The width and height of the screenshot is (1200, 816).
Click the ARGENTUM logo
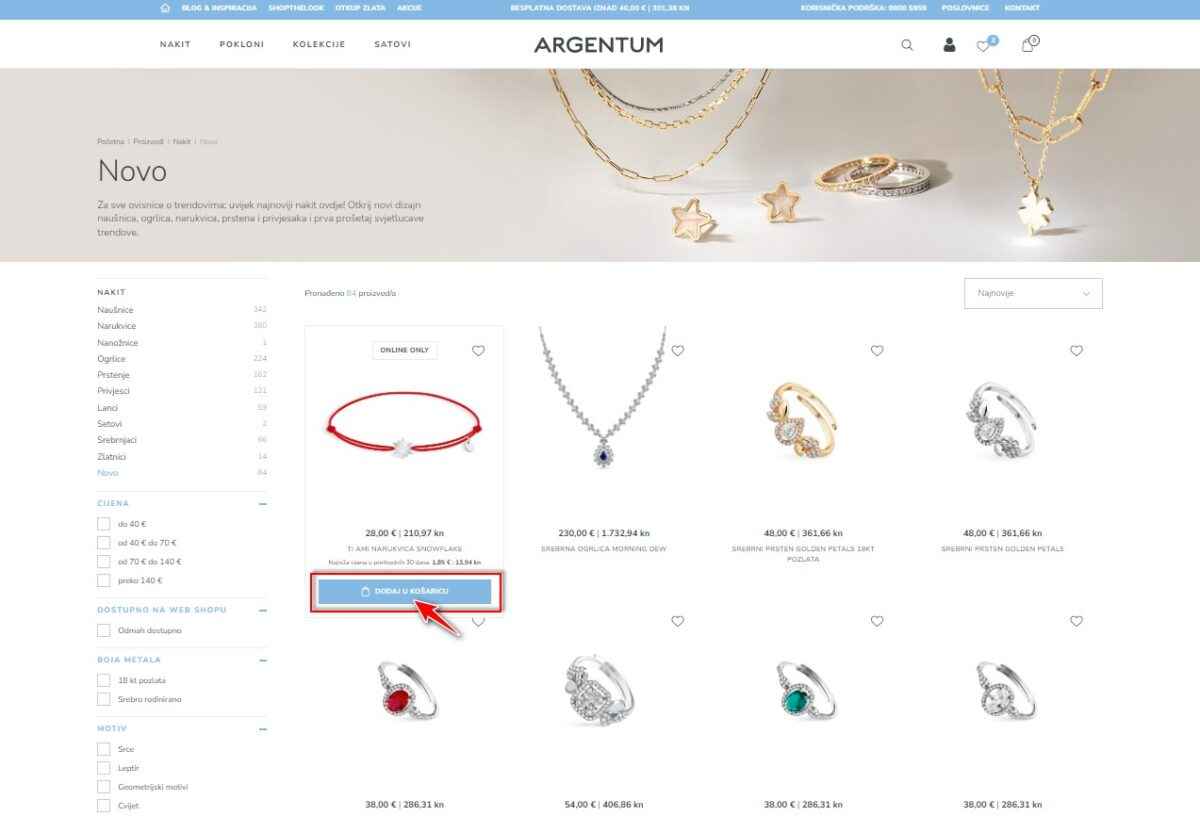[598, 45]
